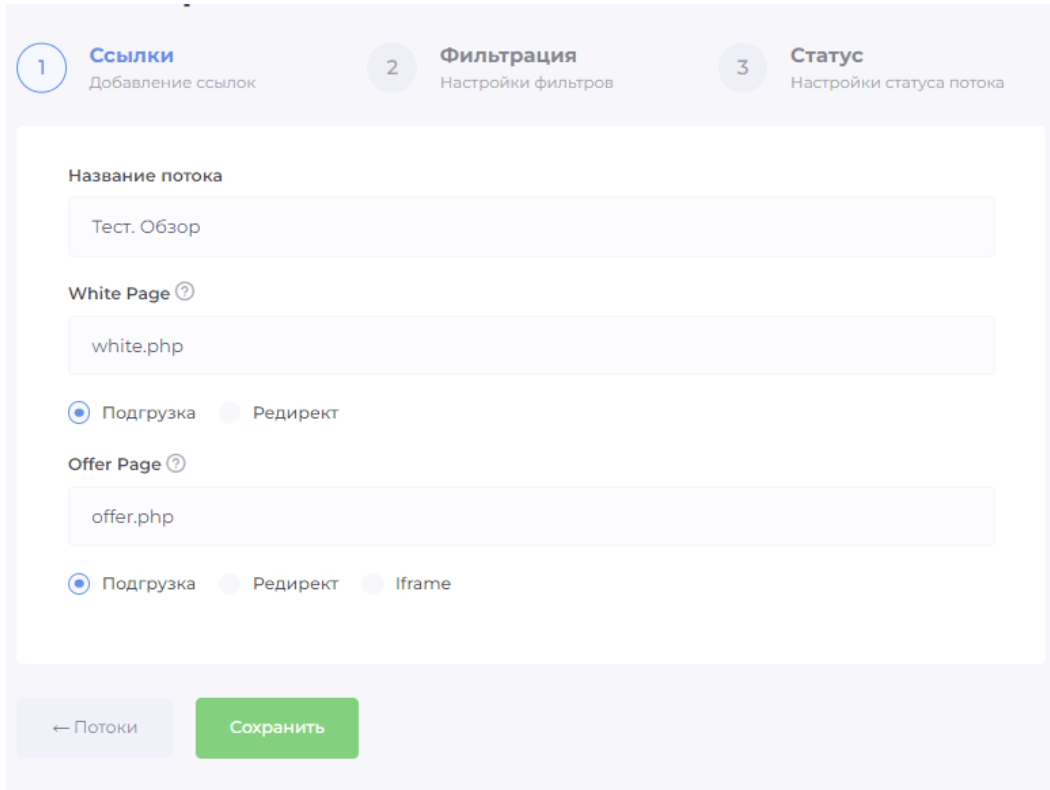Select Редирект radio under White Page
The width and height of the screenshot is (1050, 790).
pos(230,413)
